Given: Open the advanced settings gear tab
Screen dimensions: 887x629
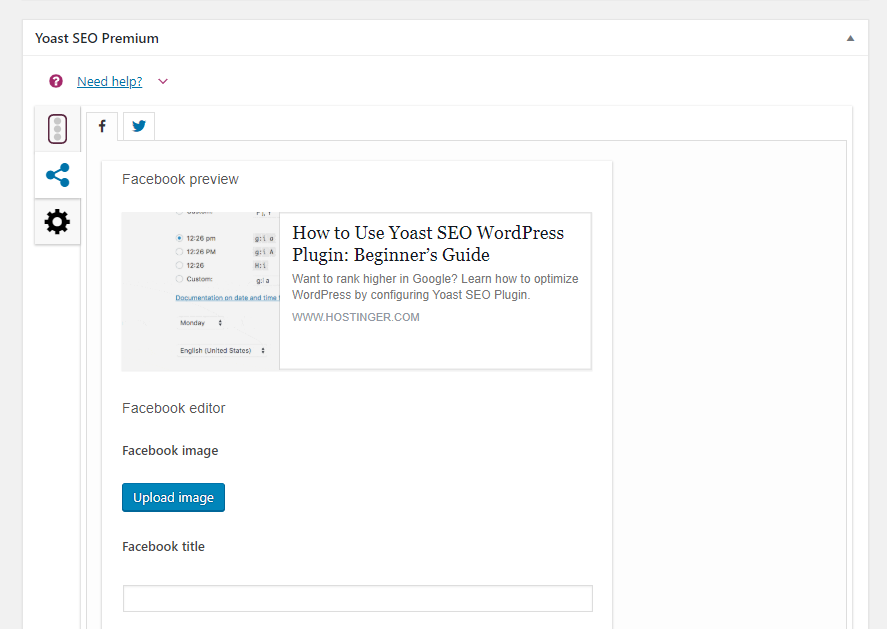Looking at the screenshot, I should (57, 222).
